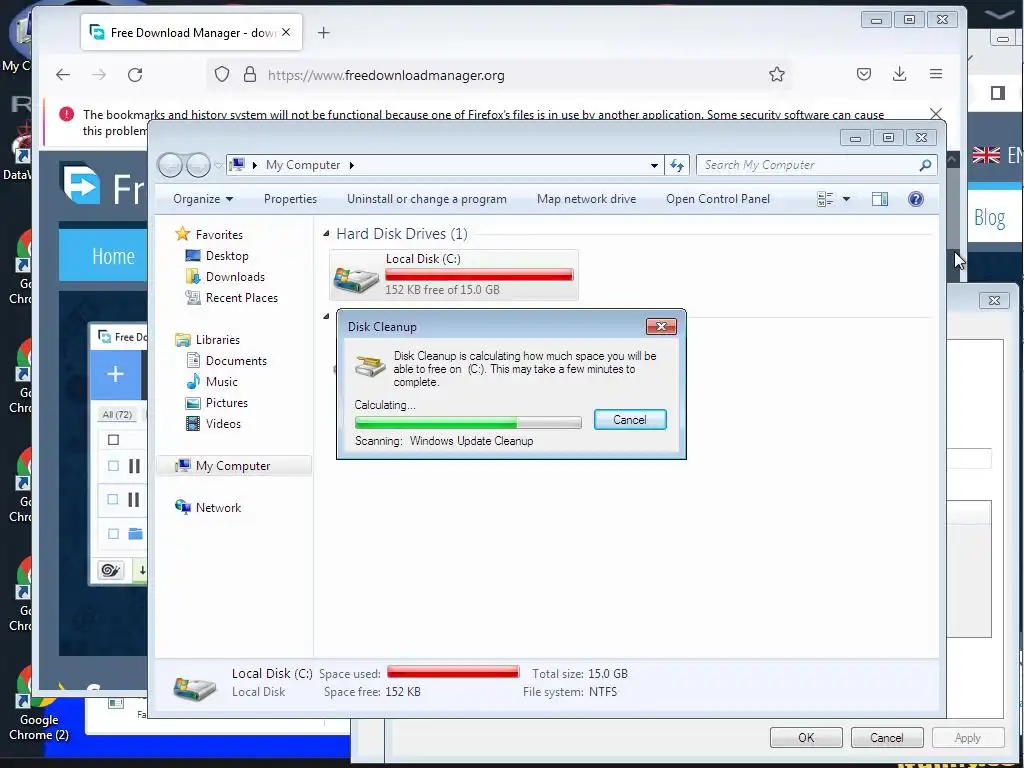The width and height of the screenshot is (1024, 768).
Task: Open the Blog link on FDM website
Action: [989, 217]
